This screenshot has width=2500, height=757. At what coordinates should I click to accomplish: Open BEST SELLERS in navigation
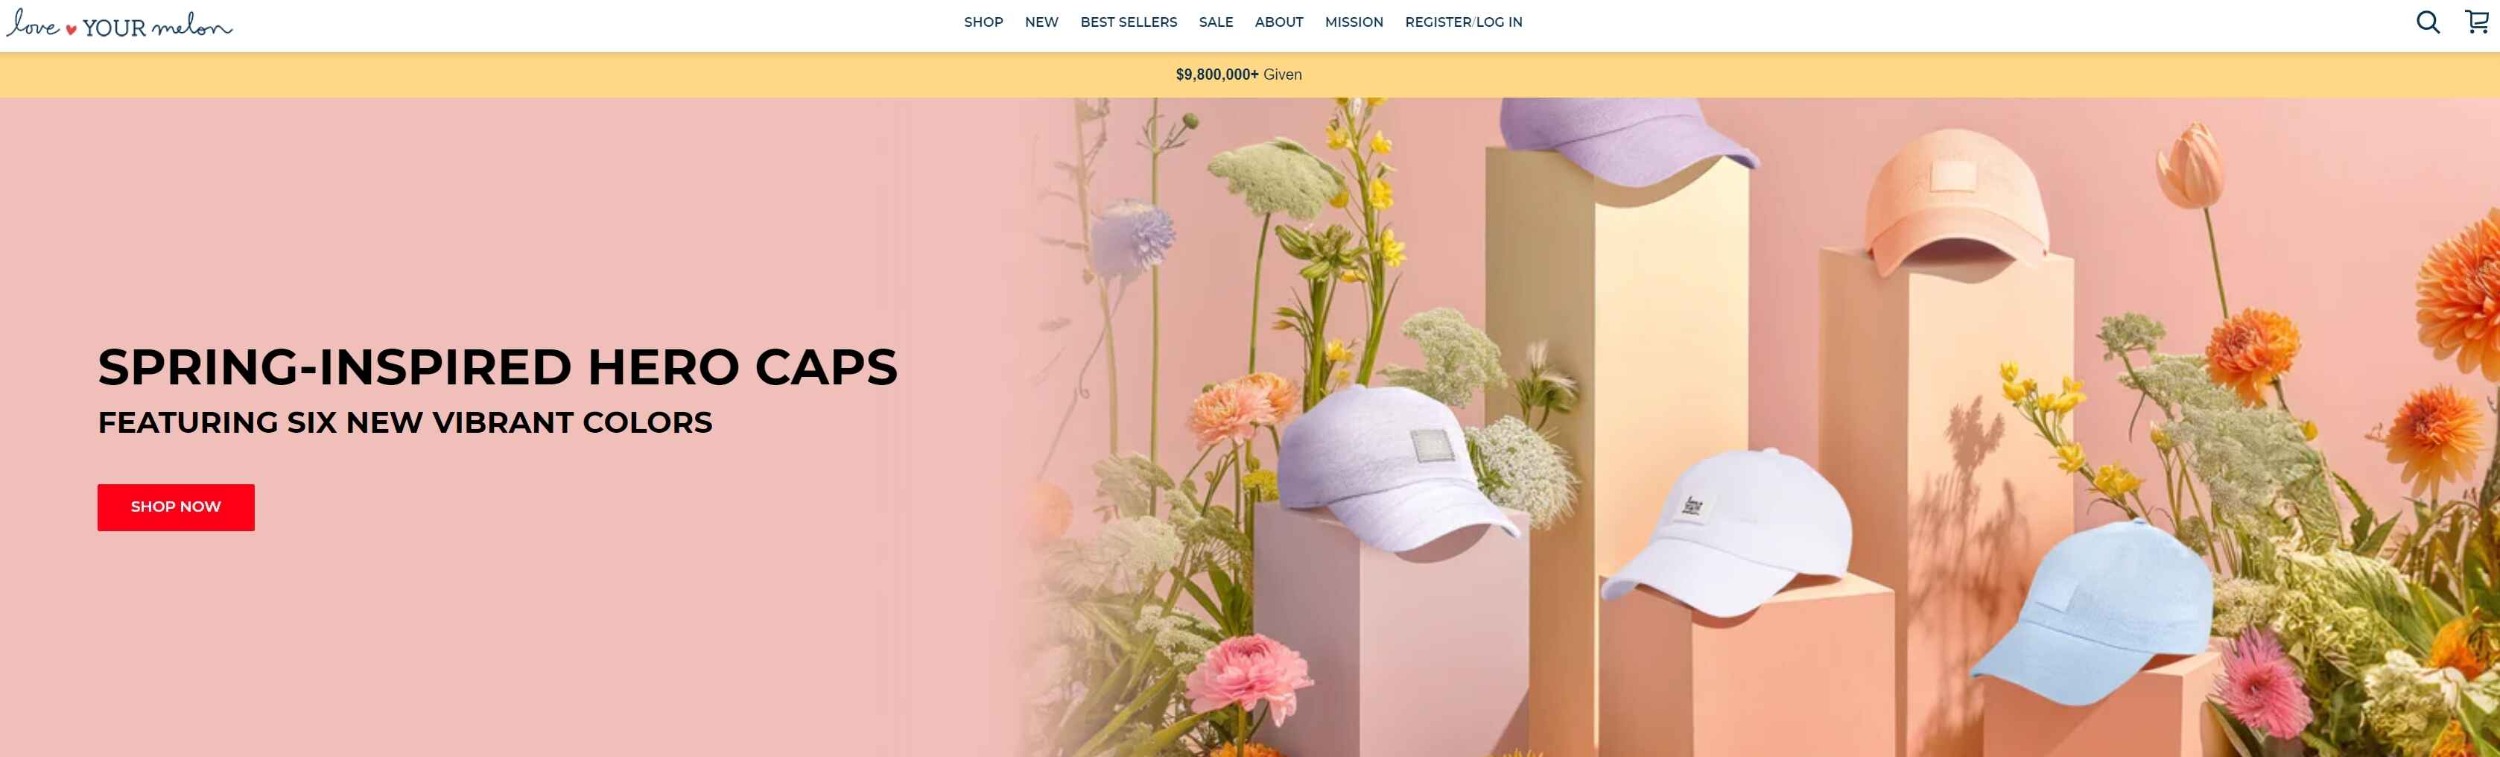point(1128,22)
